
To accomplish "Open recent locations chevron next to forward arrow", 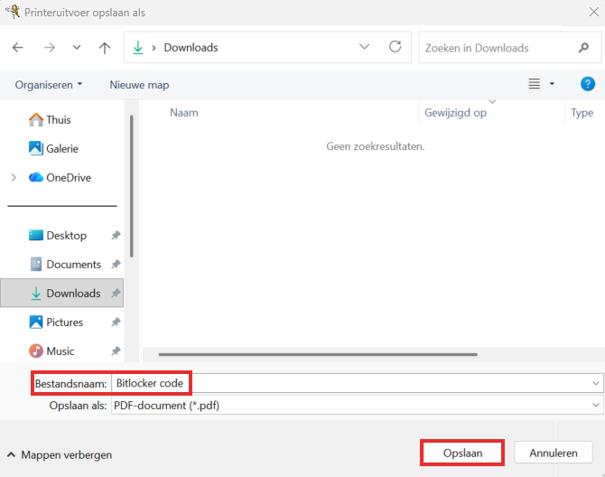I will point(77,47).
